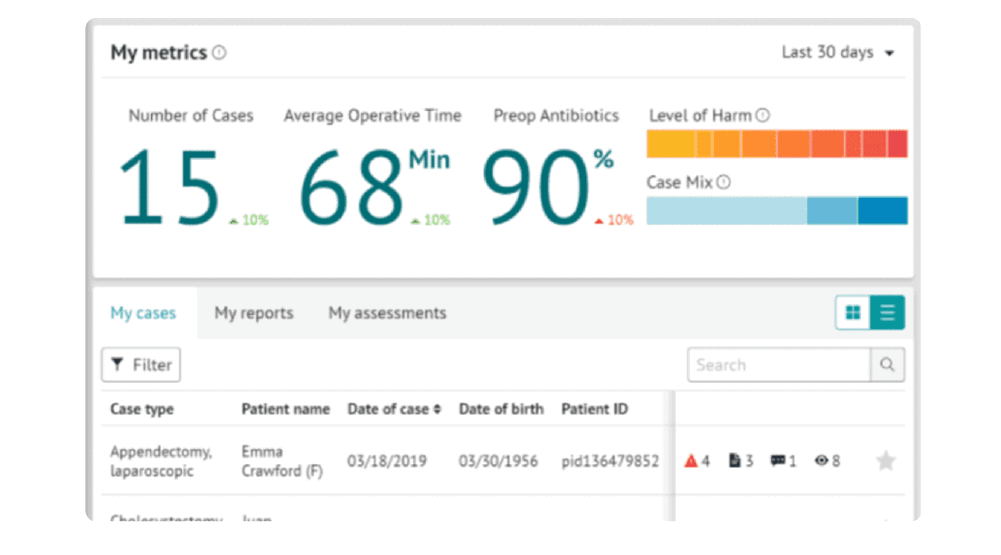Select patient name Emma Crawford (F)

coord(282,461)
